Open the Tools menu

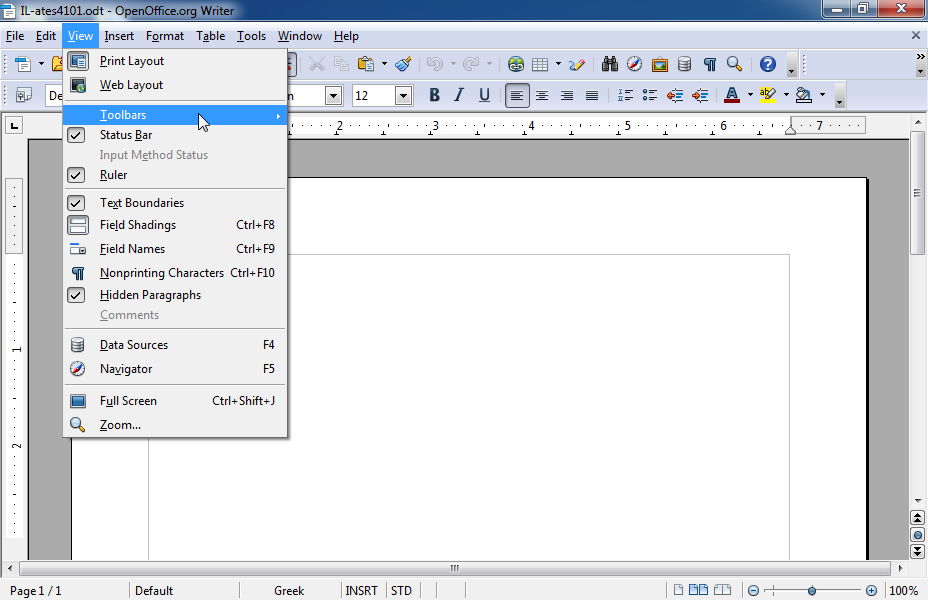click(252, 36)
